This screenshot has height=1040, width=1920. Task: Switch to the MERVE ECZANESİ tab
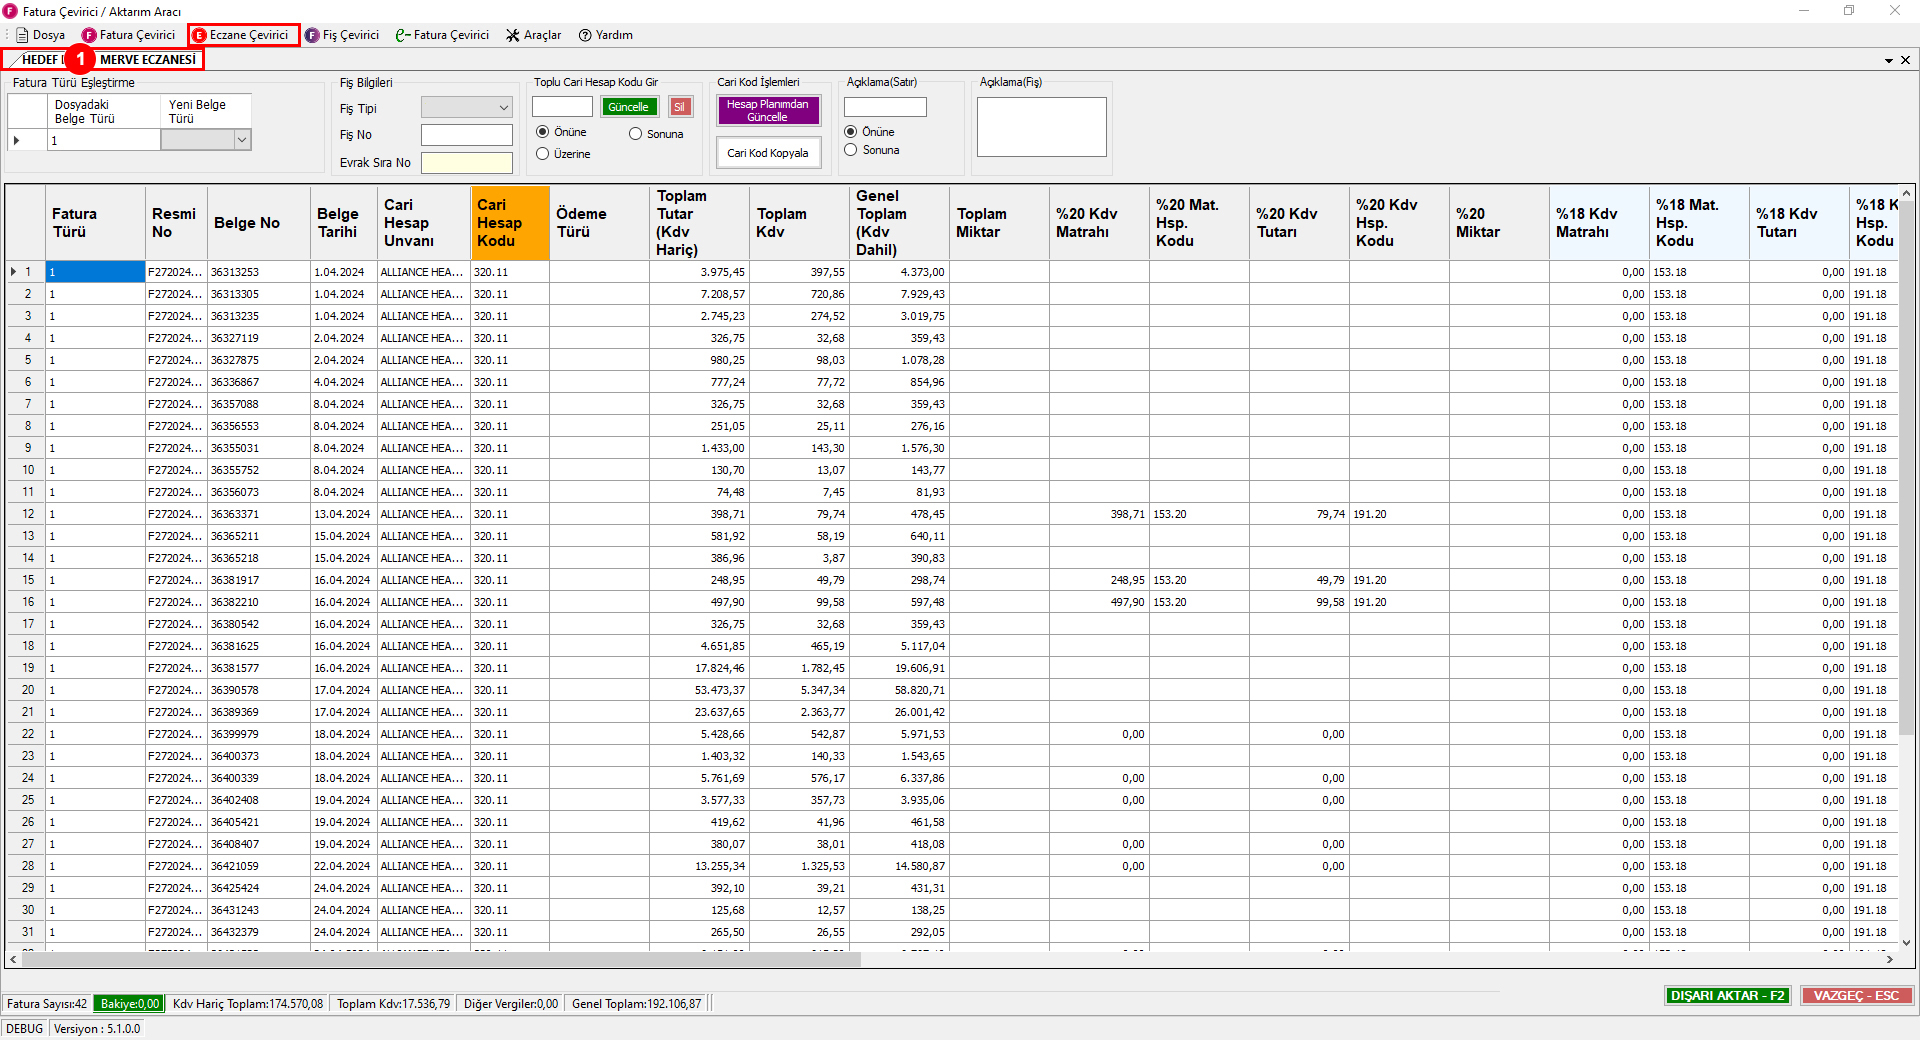pos(148,60)
